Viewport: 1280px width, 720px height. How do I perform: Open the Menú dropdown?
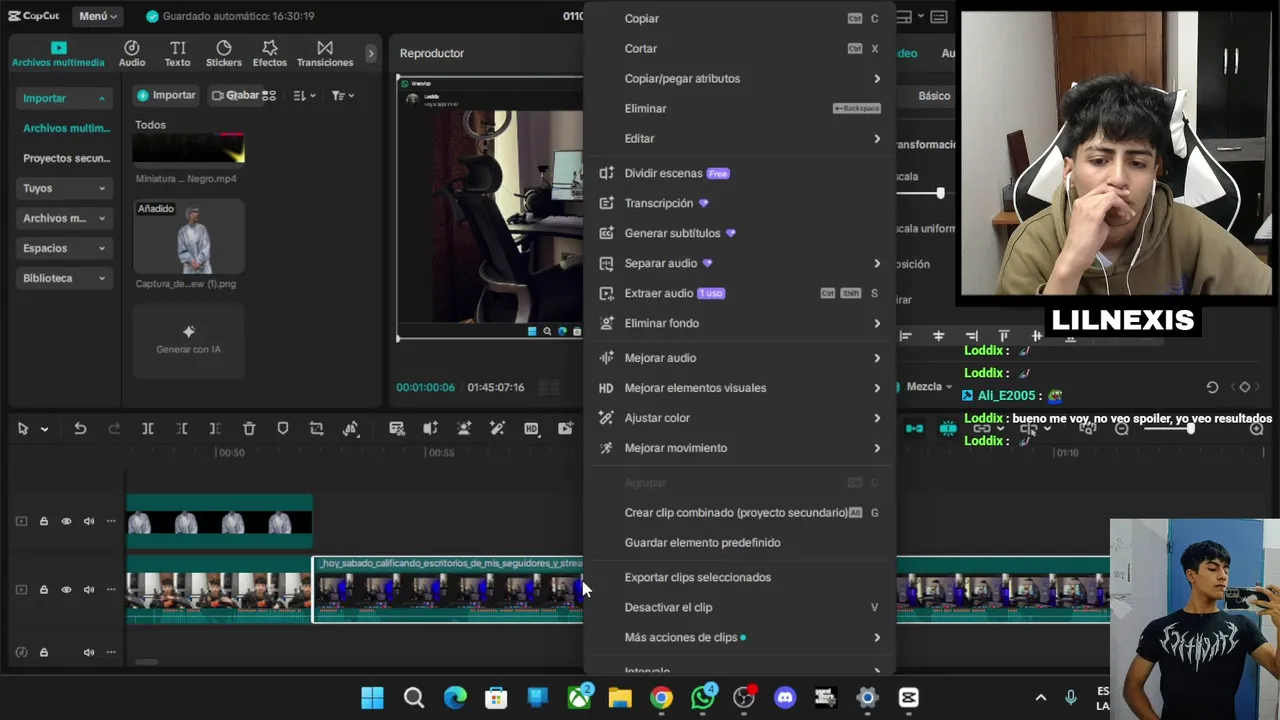pyautogui.click(x=98, y=16)
